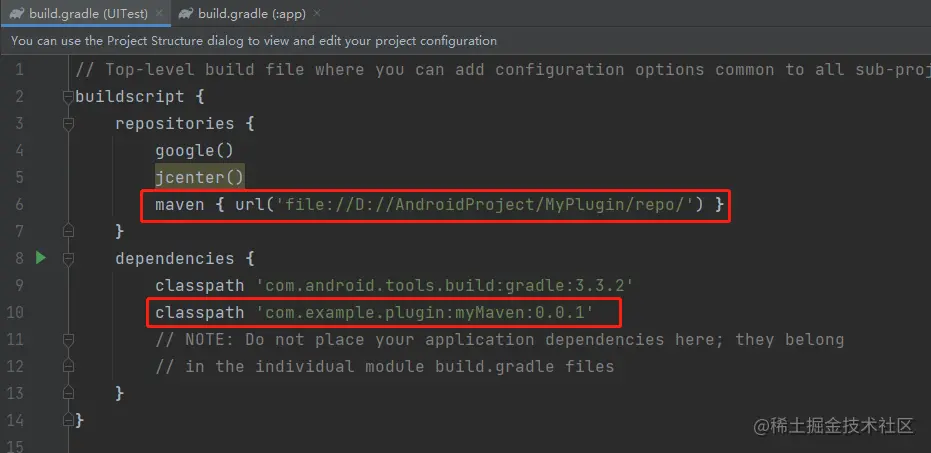The width and height of the screenshot is (931, 453).
Task: Close the build.gradle (:app) tab
Action: (x=316, y=13)
